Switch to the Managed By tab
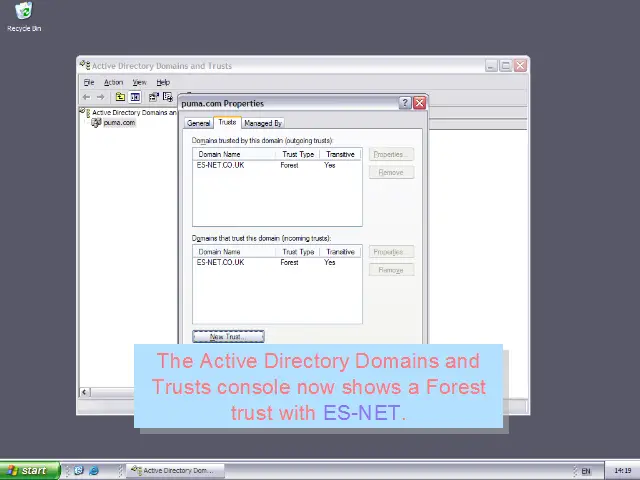The width and height of the screenshot is (640, 480). (263, 123)
